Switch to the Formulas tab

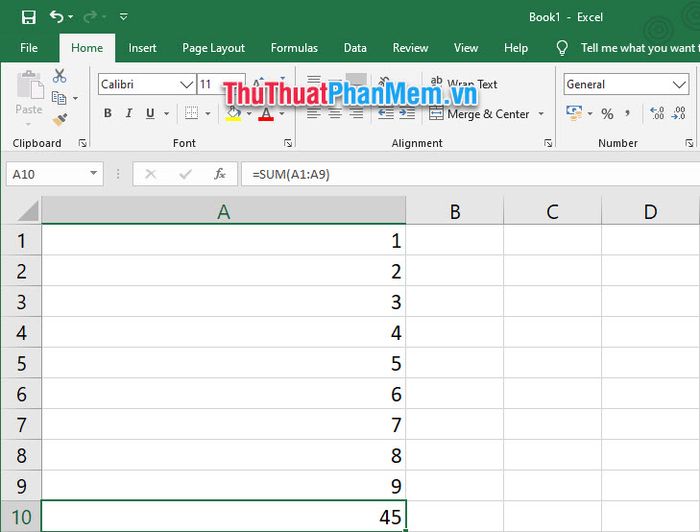[294, 48]
